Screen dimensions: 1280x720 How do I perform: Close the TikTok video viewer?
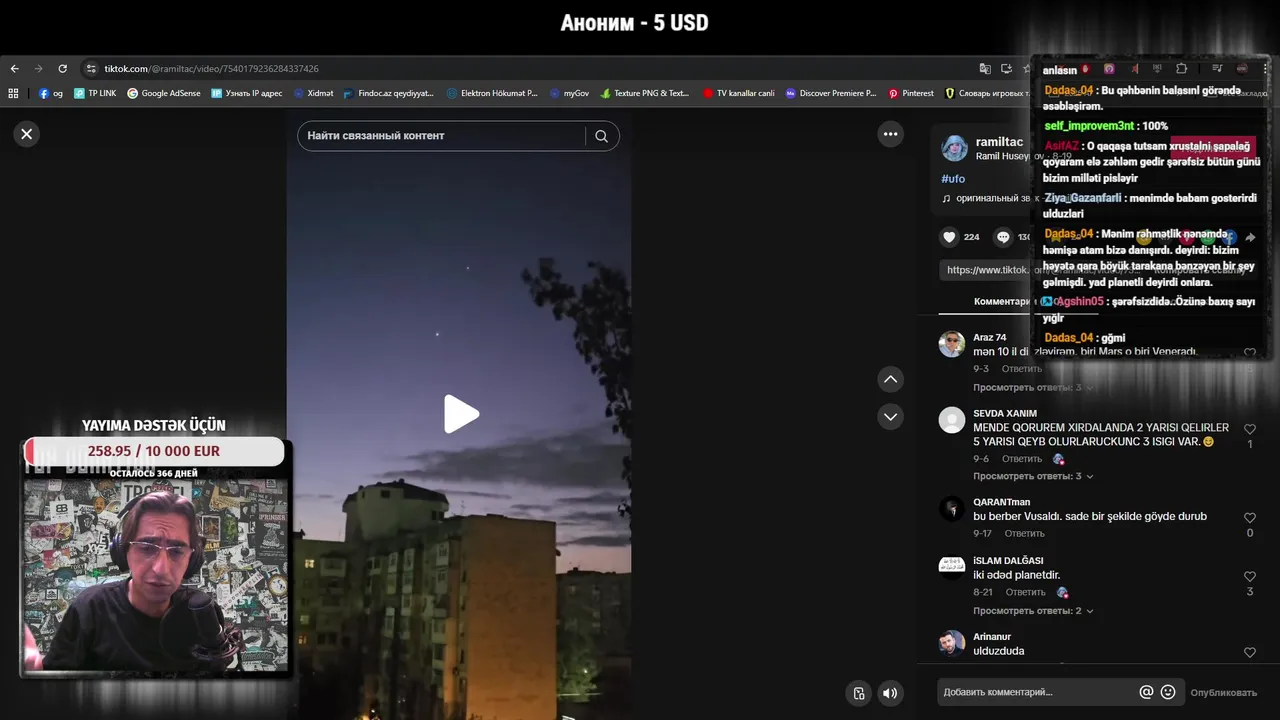point(27,134)
